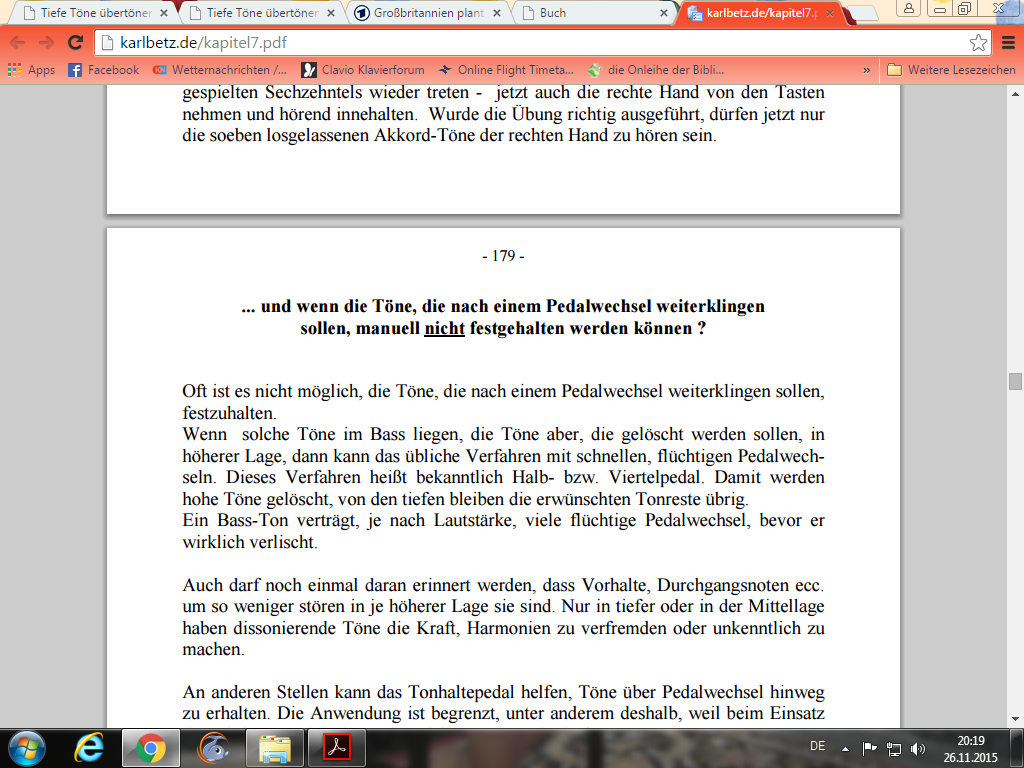Screen dimensions: 1024x768
Task: Click the word "machen." ending the paragraph
Action: click(x=214, y=650)
